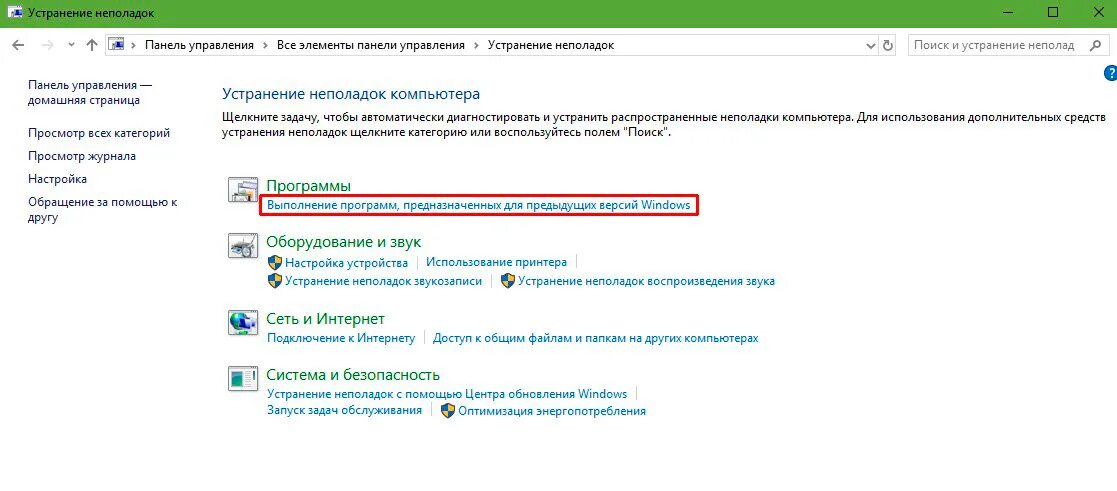This screenshot has width=1117, height=491.
Task: Open 'Использование принтера' troubleshooter
Action: tap(497, 262)
